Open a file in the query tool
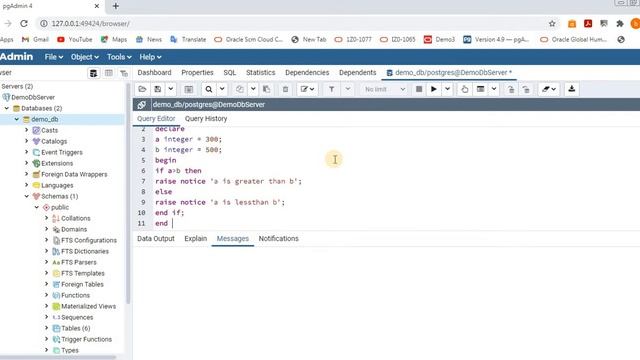 pos(142,89)
